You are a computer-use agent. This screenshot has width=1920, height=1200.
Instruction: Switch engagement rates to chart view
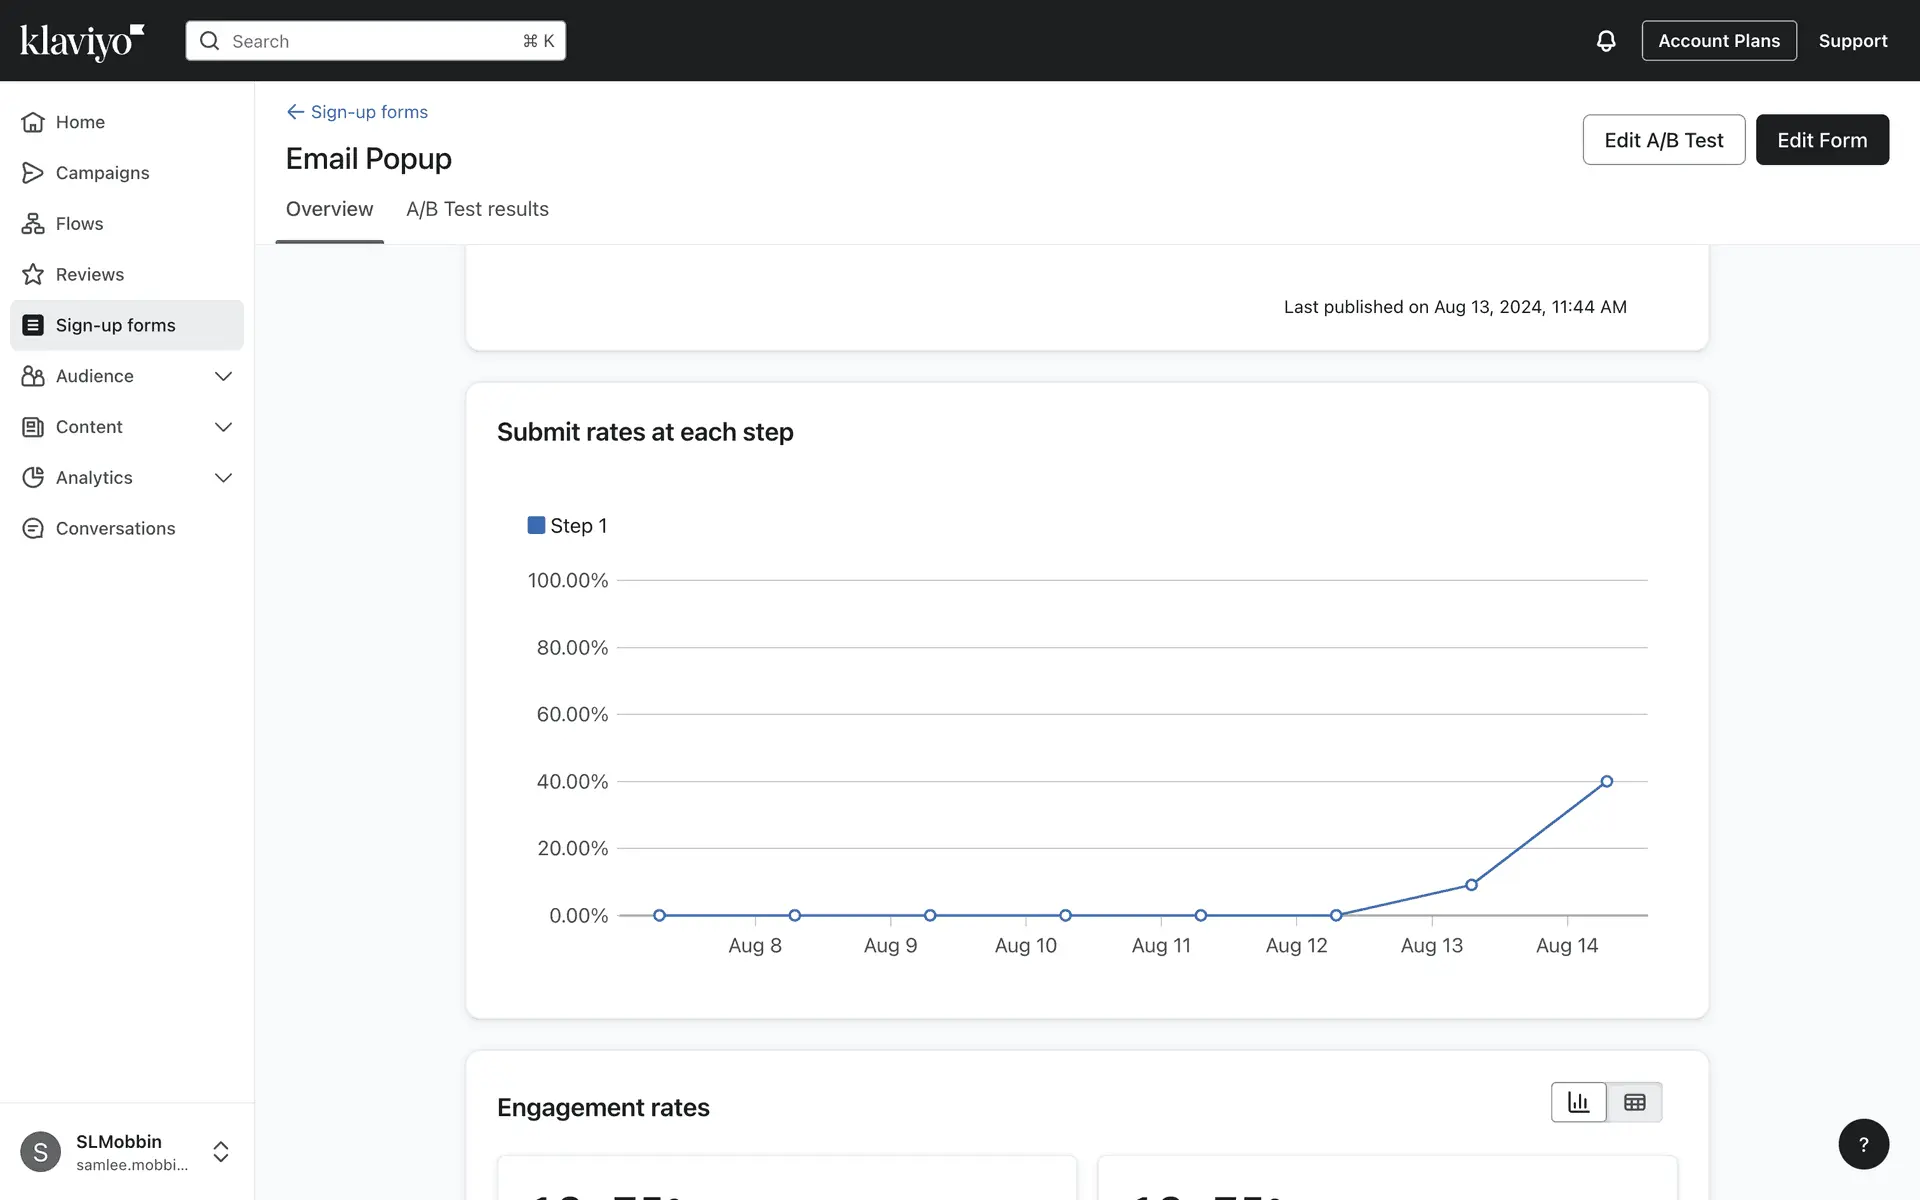tap(1578, 1102)
